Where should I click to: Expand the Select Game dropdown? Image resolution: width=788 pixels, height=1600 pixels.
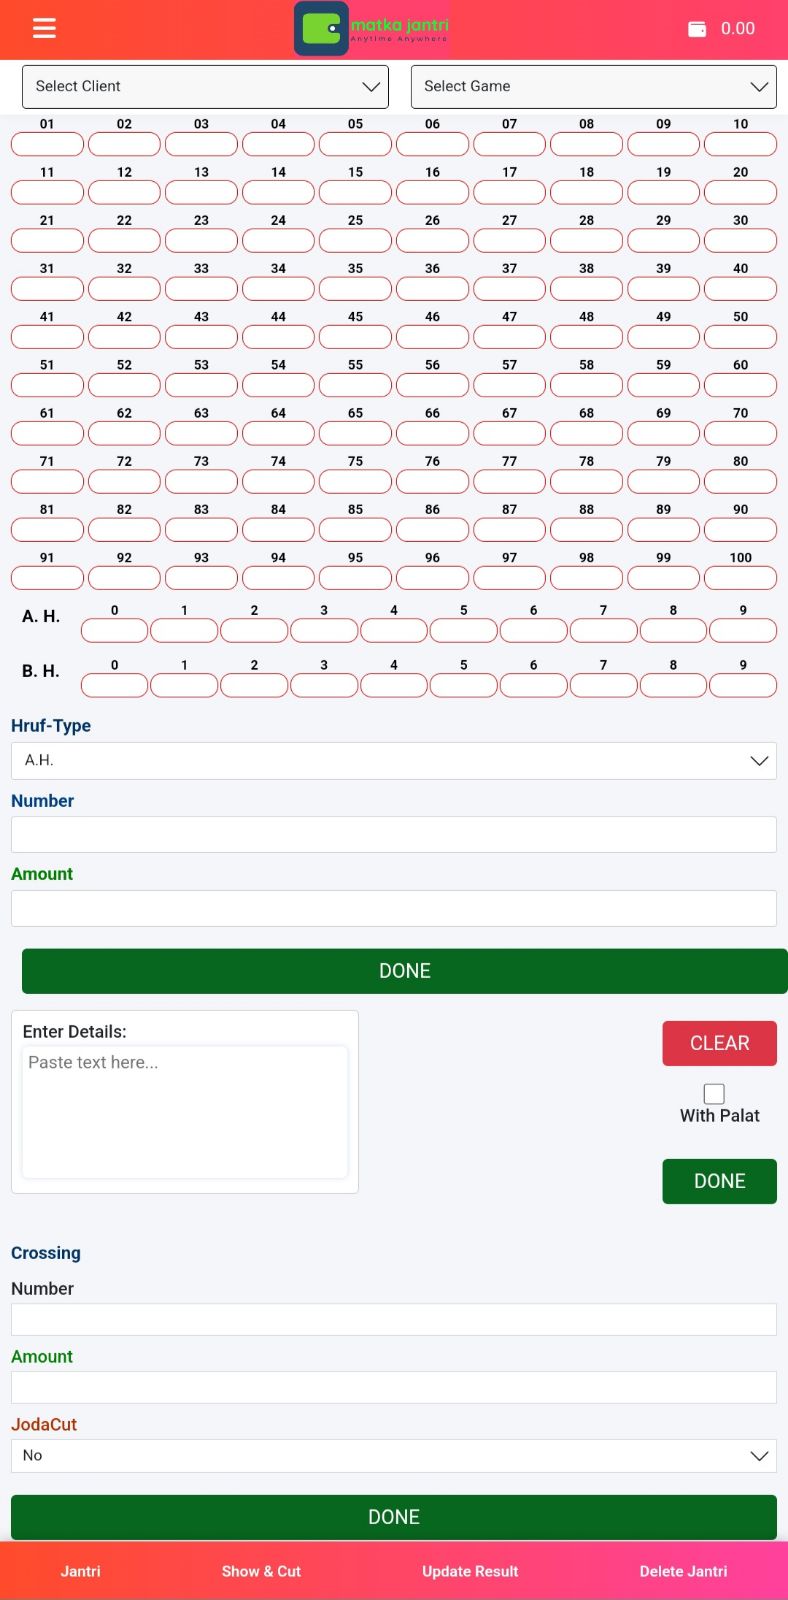tap(593, 87)
